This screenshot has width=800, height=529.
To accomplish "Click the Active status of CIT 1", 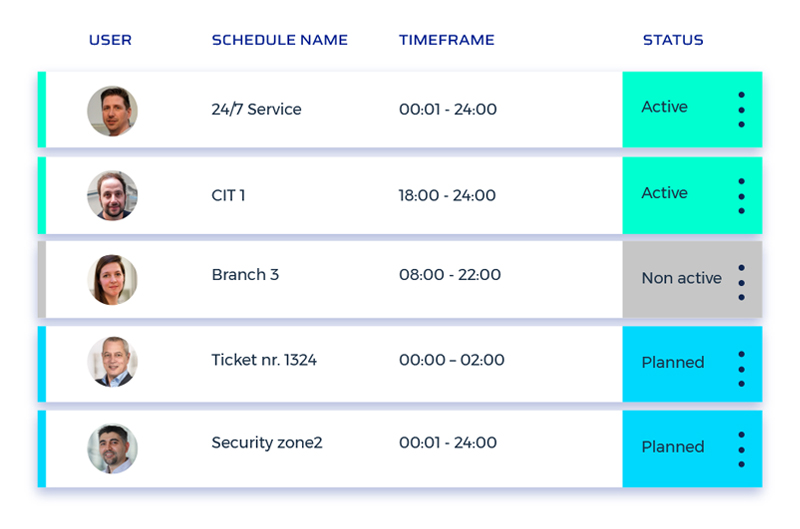I will [665, 193].
